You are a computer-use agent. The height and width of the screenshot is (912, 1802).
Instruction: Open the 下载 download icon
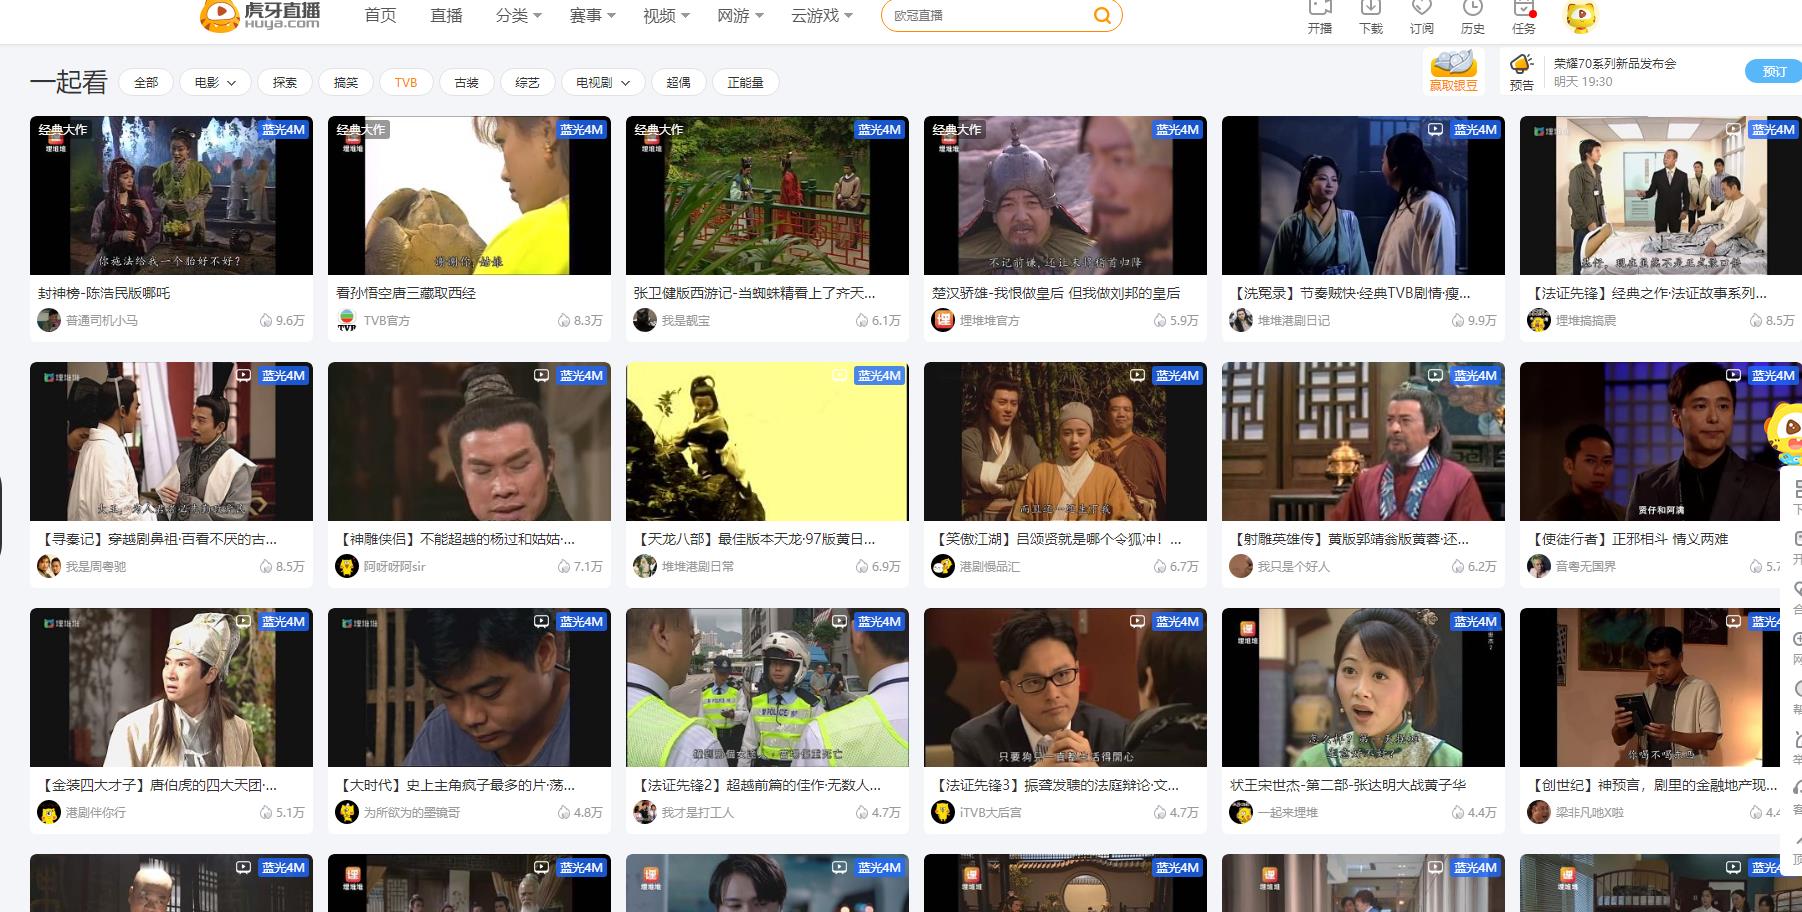[x=1371, y=8]
